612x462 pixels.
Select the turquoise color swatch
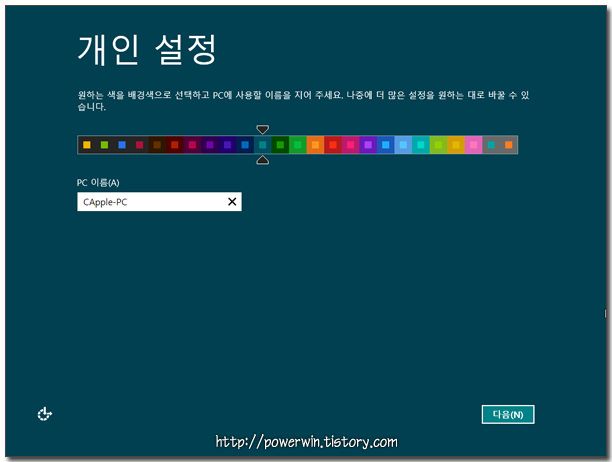pyautogui.click(x=421, y=145)
